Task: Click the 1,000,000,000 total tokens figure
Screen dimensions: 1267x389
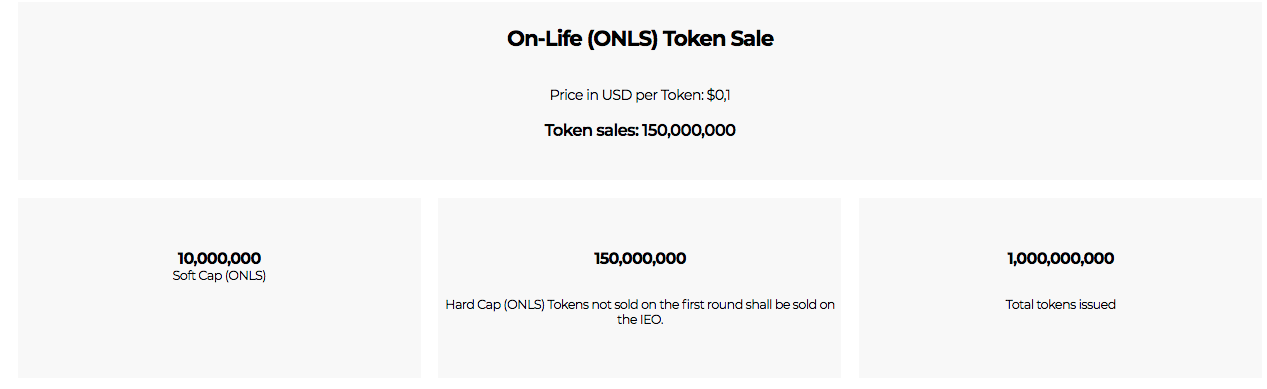Action: [1060, 258]
